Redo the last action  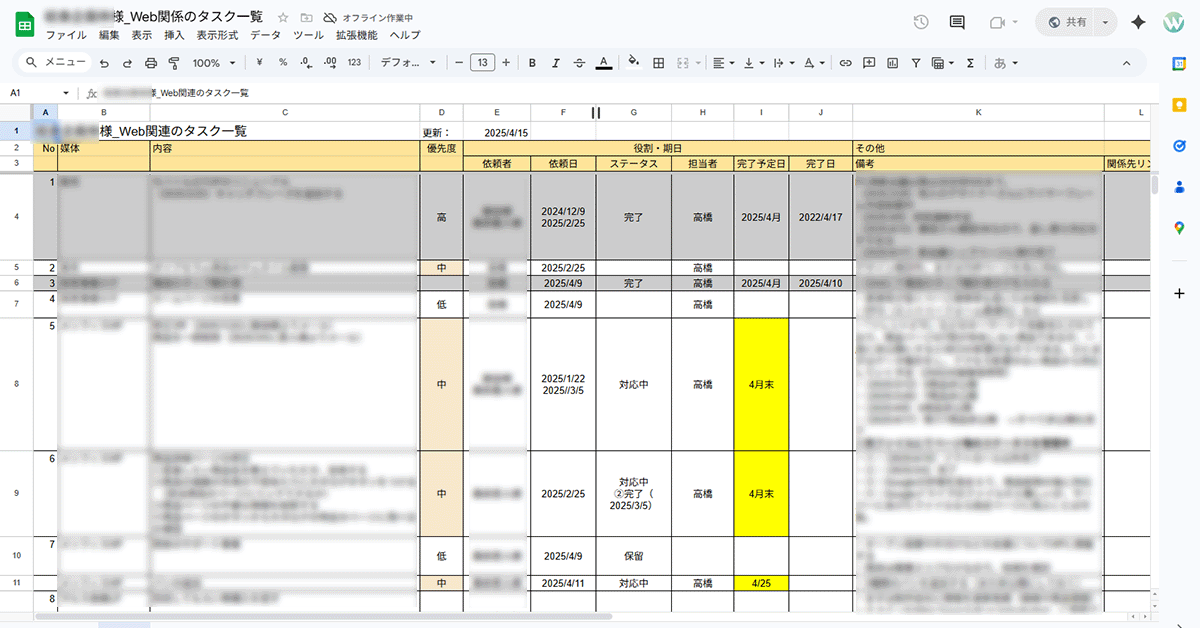127,62
